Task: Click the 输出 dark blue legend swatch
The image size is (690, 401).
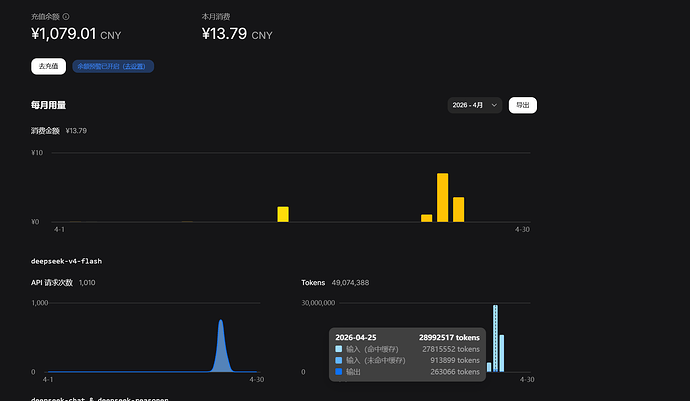Action: (x=339, y=372)
